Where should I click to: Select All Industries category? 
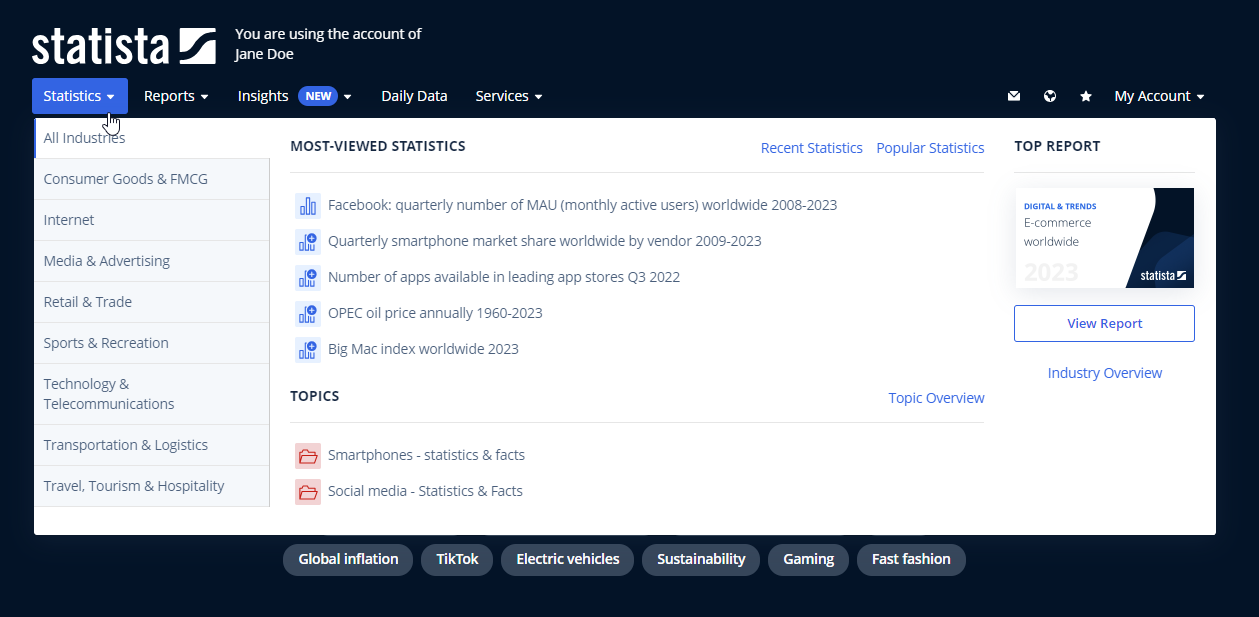(152, 138)
